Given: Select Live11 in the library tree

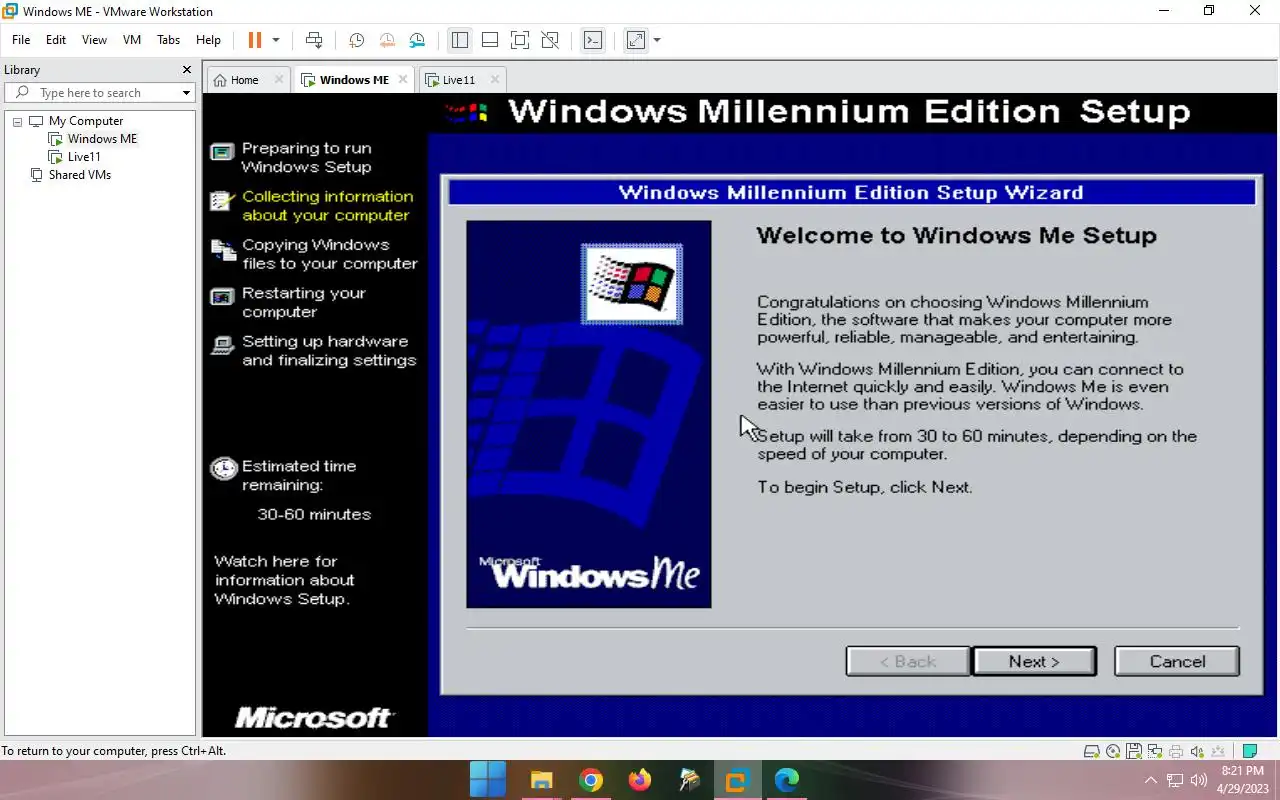Looking at the screenshot, I should coord(84,157).
